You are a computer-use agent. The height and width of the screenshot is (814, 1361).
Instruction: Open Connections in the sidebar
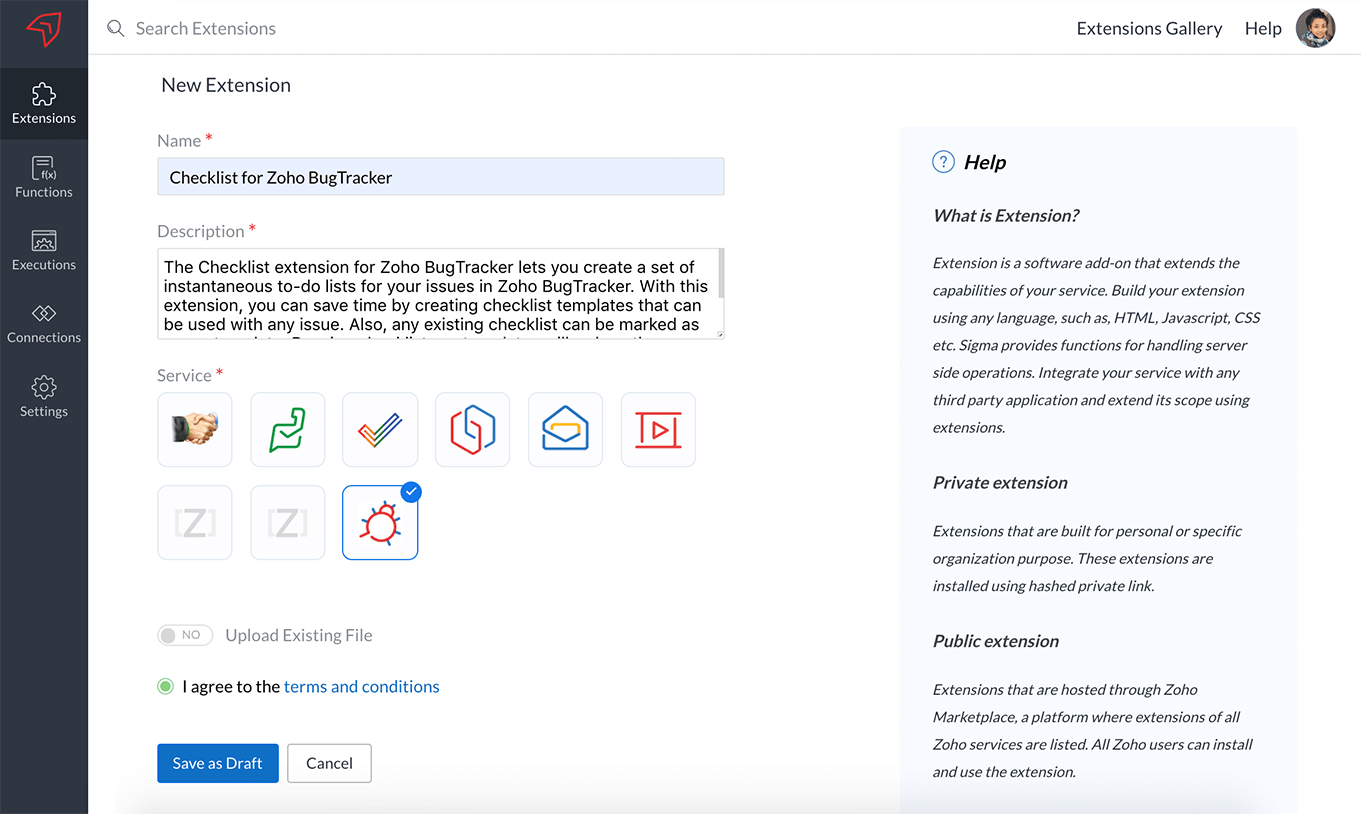(44, 323)
